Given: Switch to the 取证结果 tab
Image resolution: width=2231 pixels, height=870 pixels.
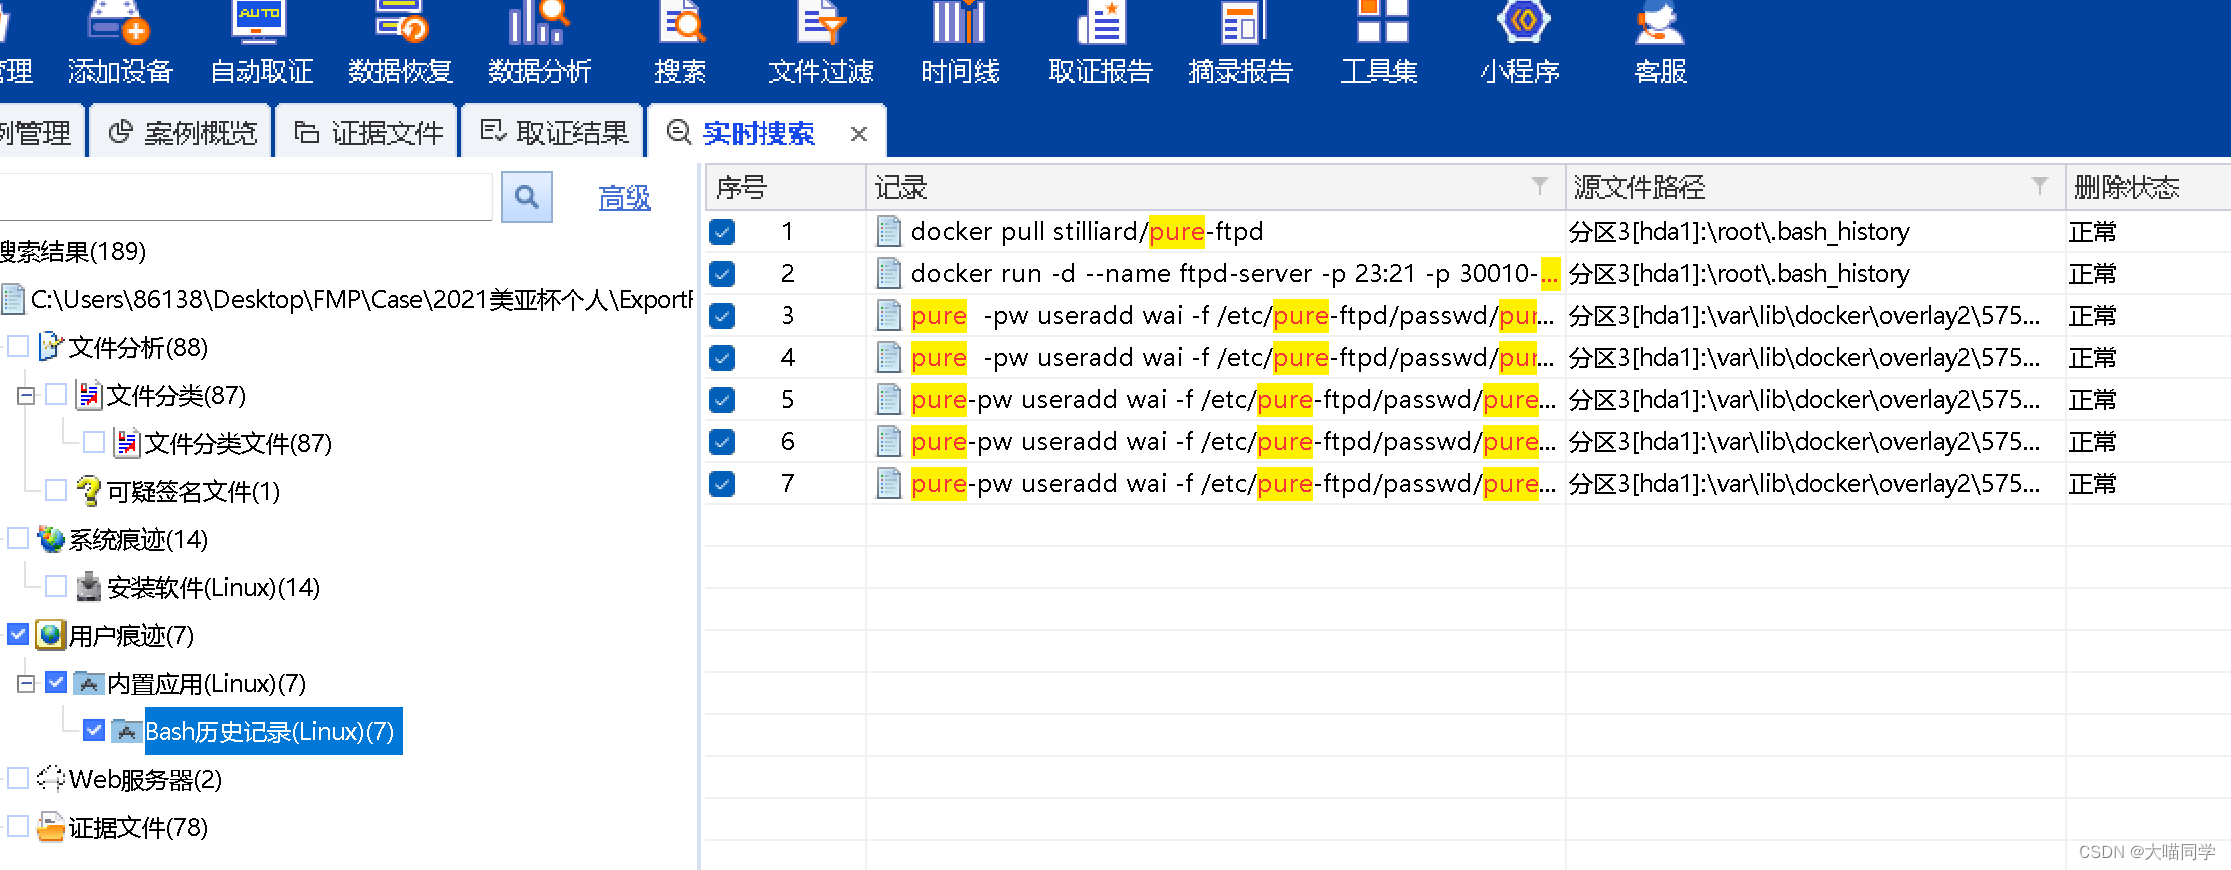Looking at the screenshot, I should pyautogui.click(x=554, y=133).
